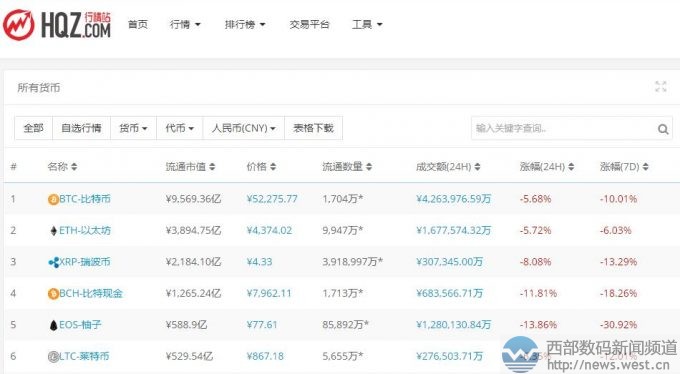Screen dimensions: 680x374
Task: Click the ETH coin icon
Action: coord(53,231)
